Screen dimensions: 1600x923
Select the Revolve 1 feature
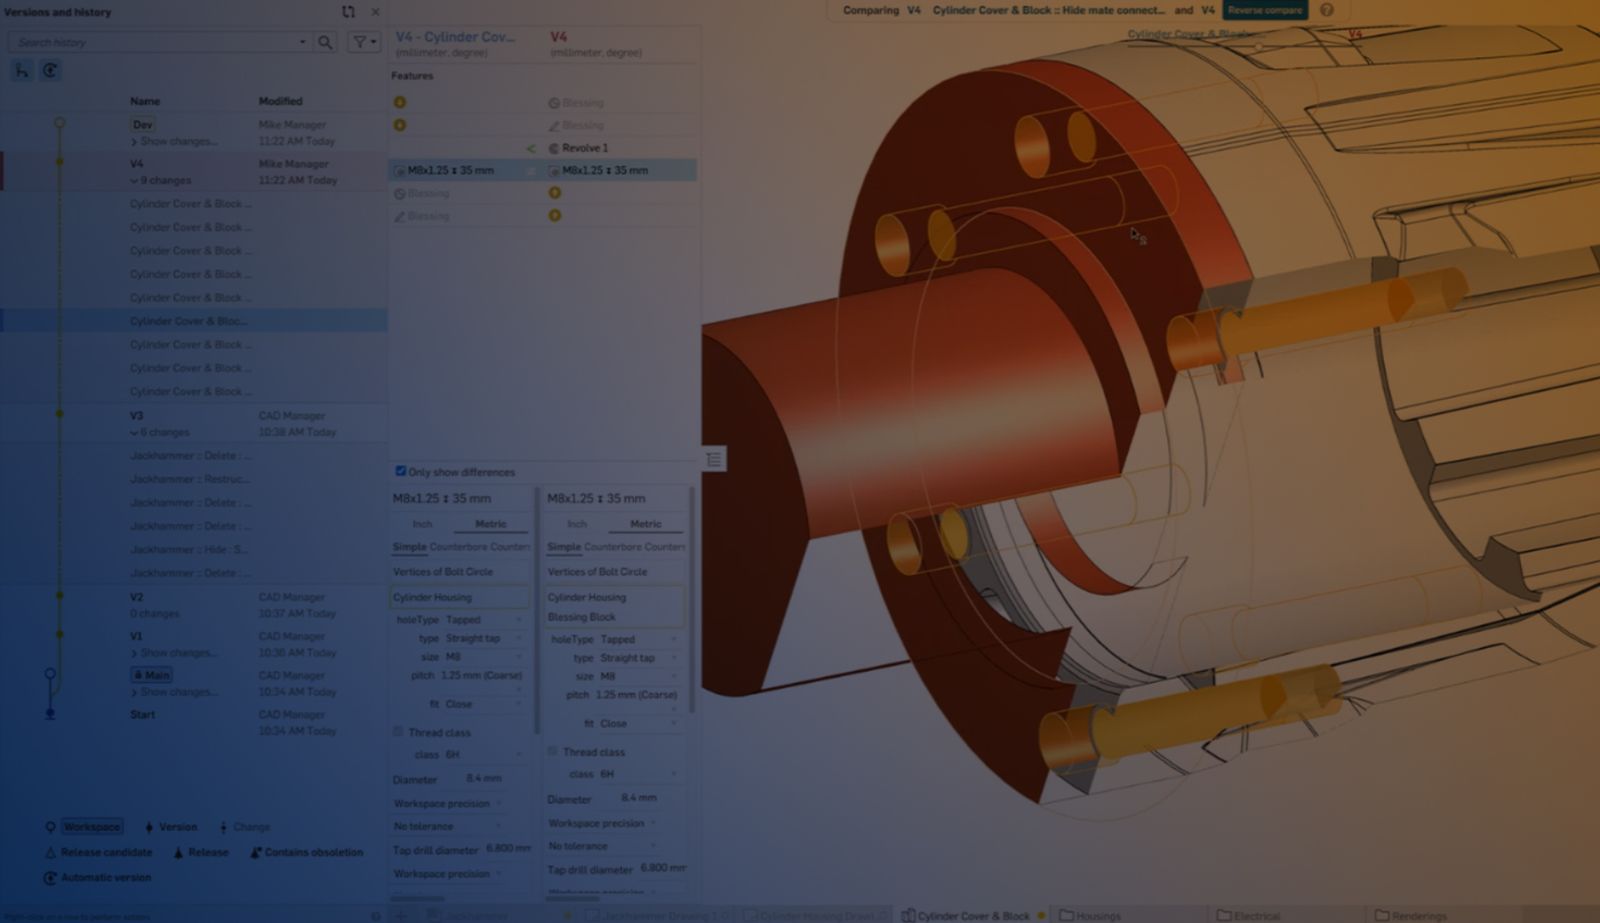click(584, 148)
